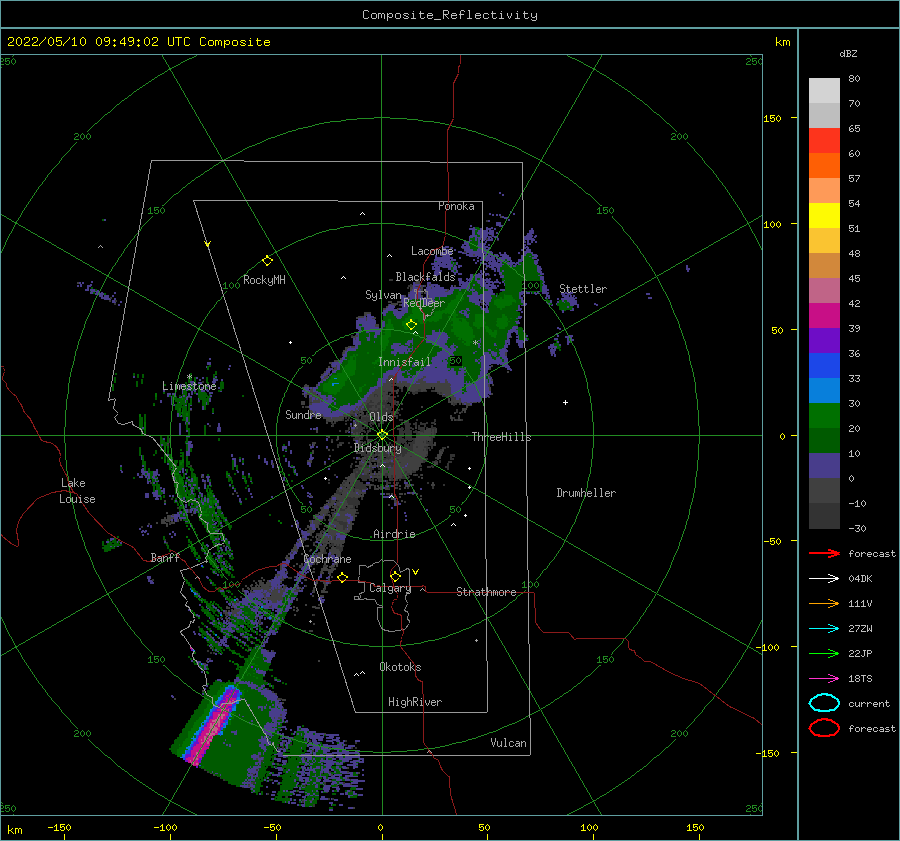Select the yellow diamond at radar center

tap(382, 435)
